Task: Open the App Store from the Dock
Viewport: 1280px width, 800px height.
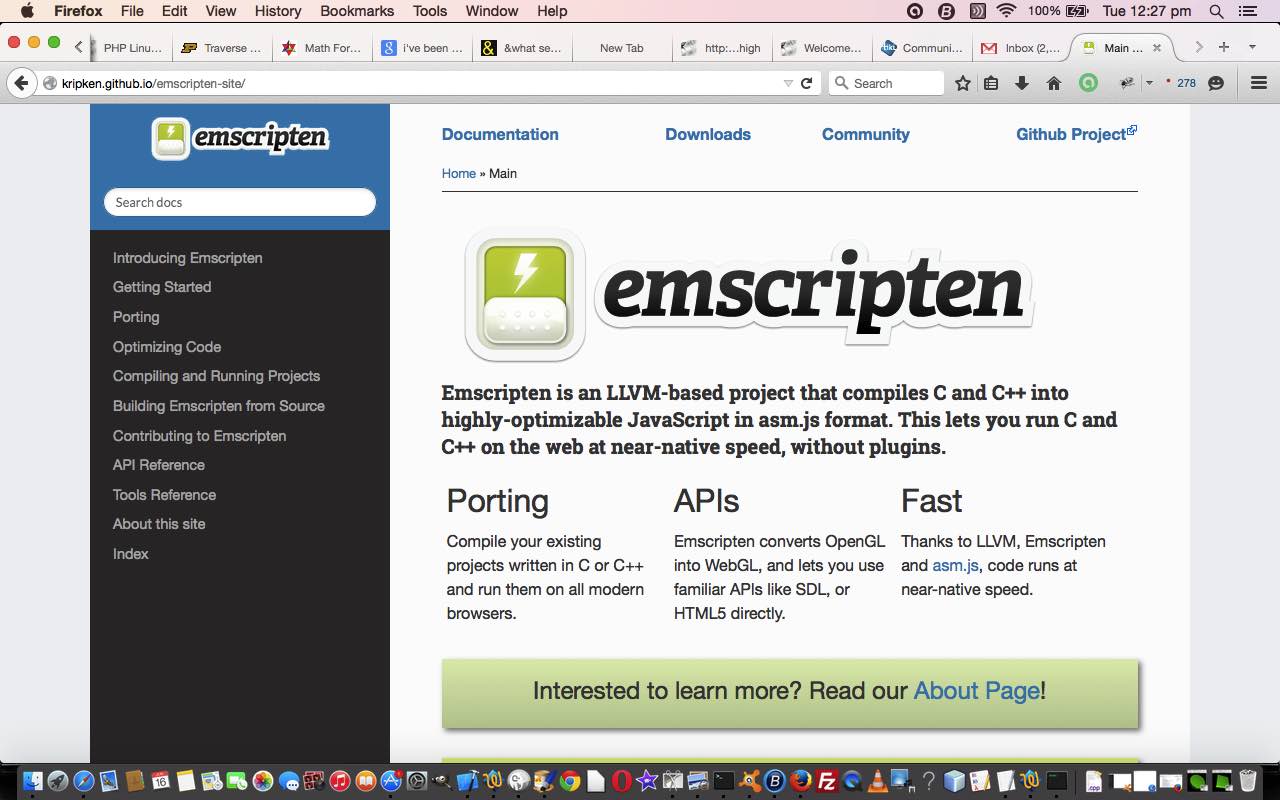Action: [x=391, y=780]
